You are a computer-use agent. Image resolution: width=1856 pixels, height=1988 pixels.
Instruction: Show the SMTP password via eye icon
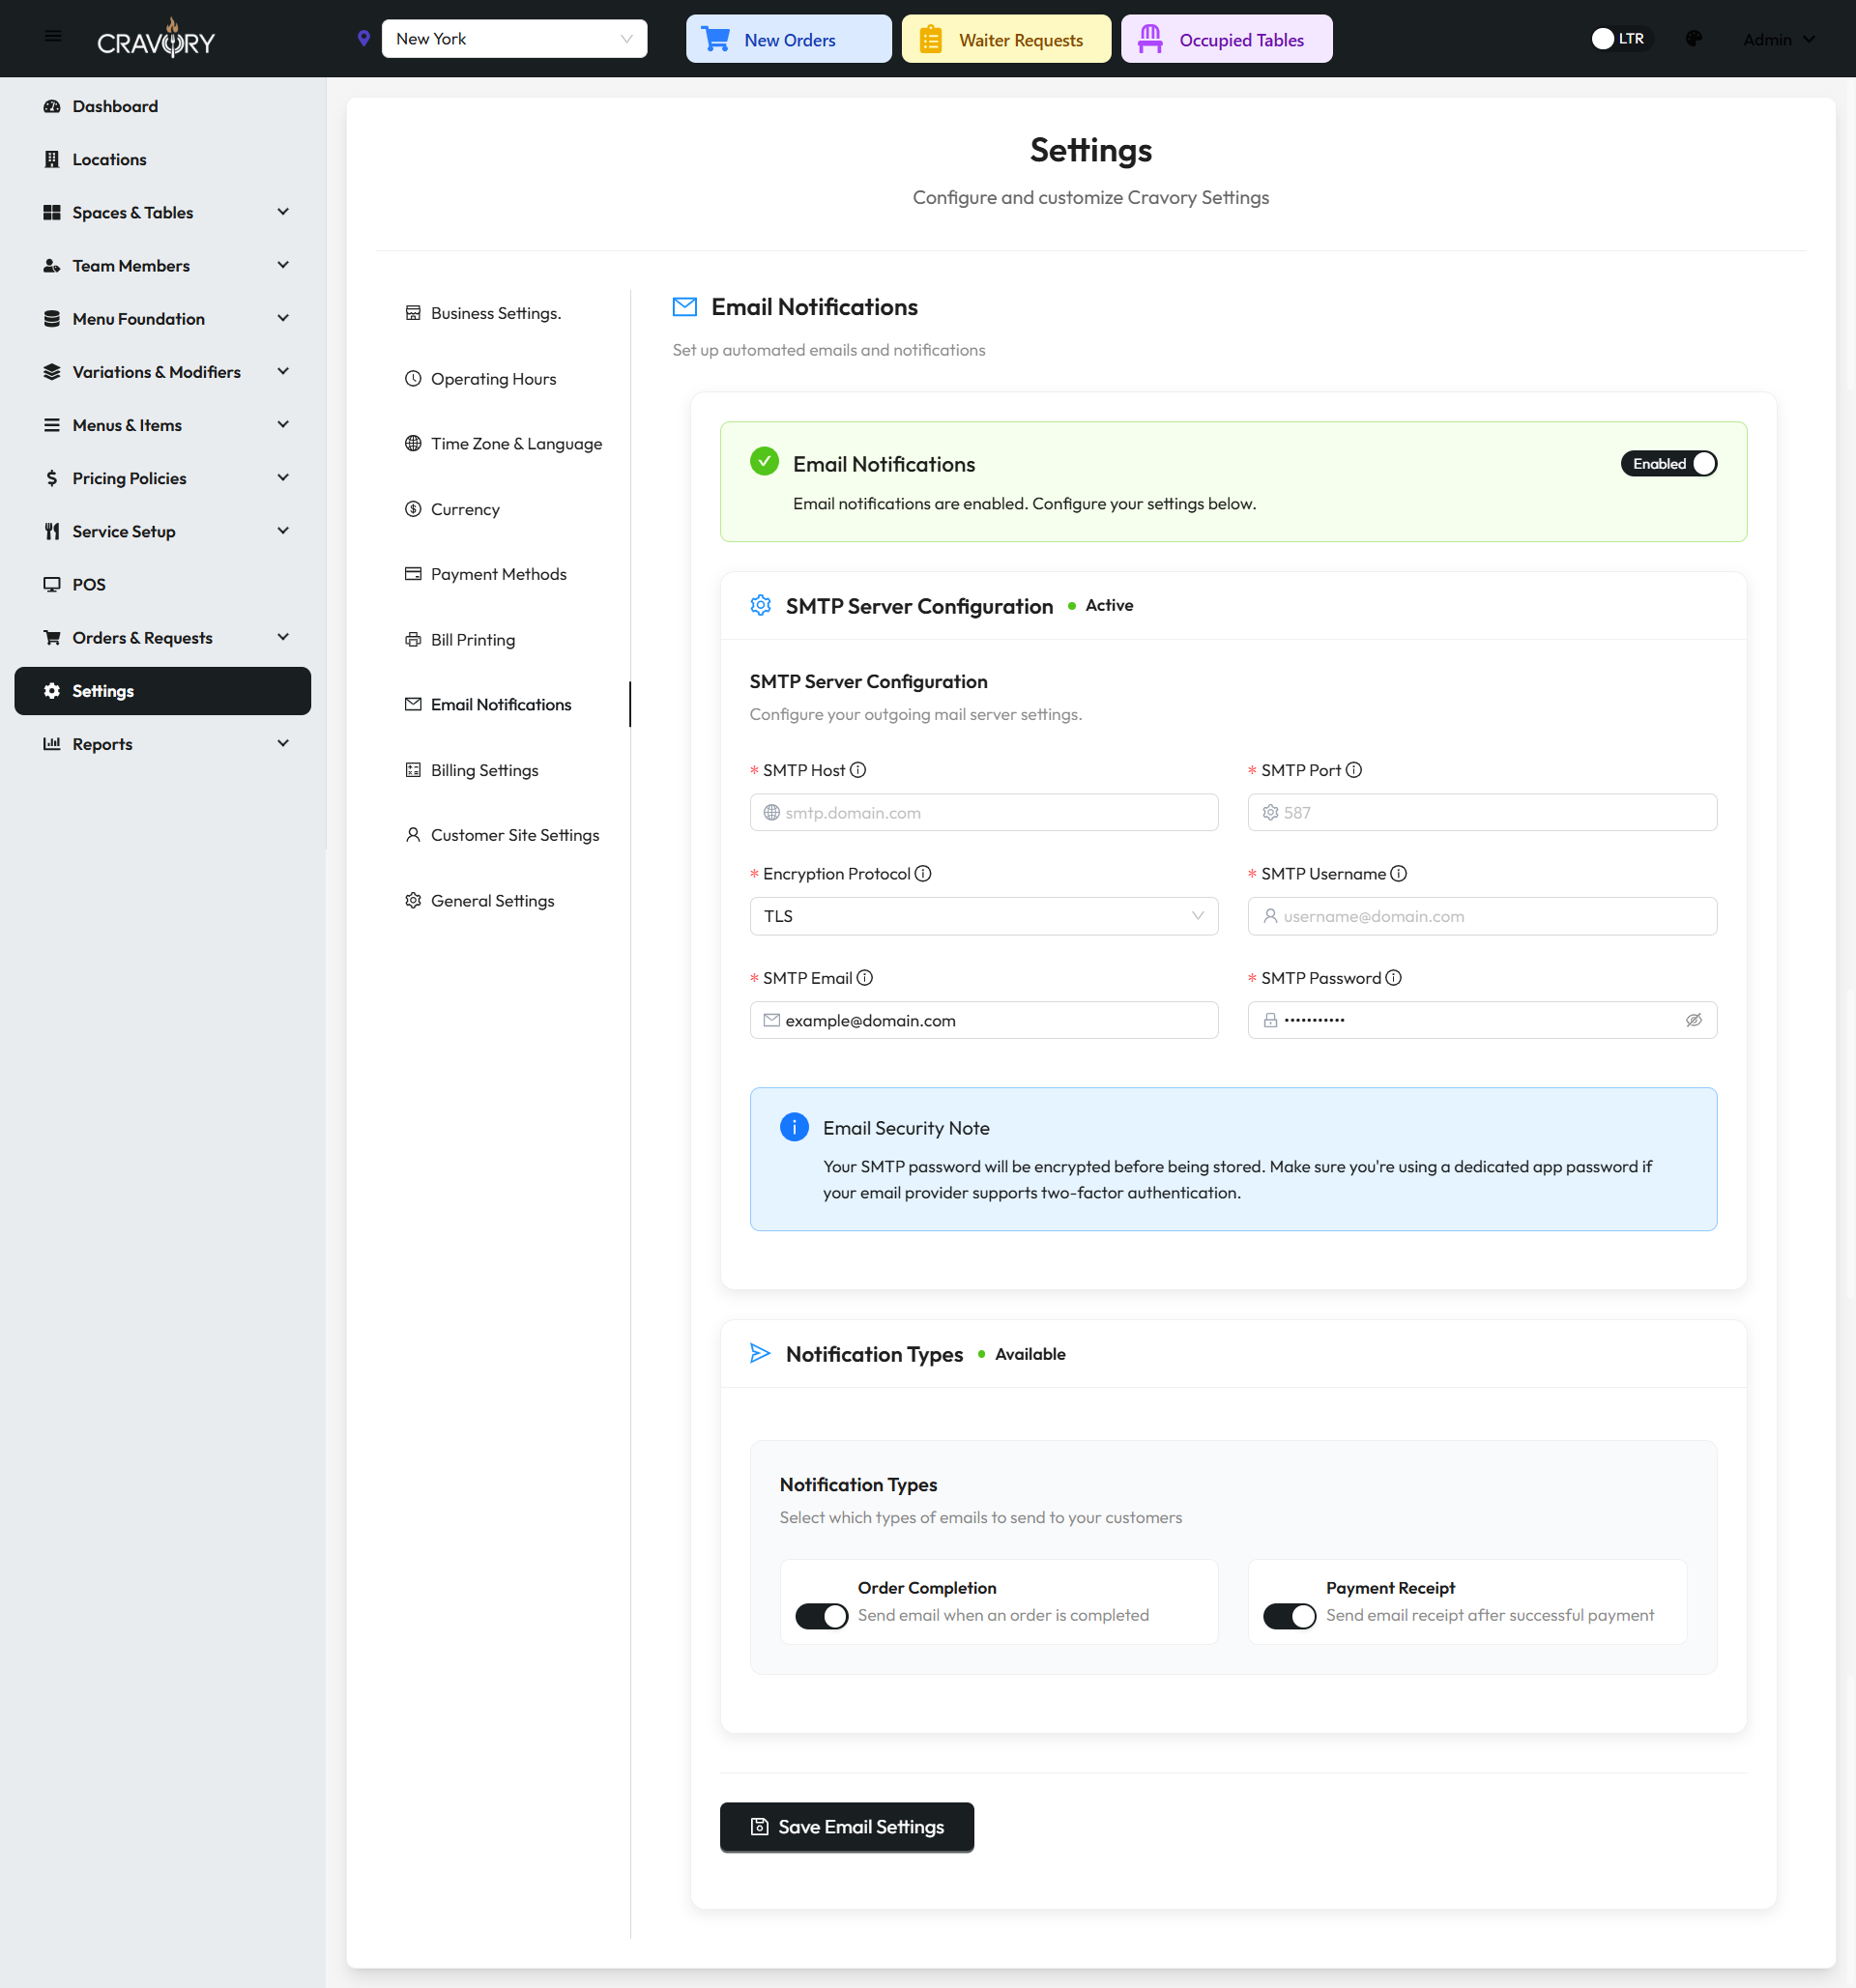[x=1694, y=1021]
